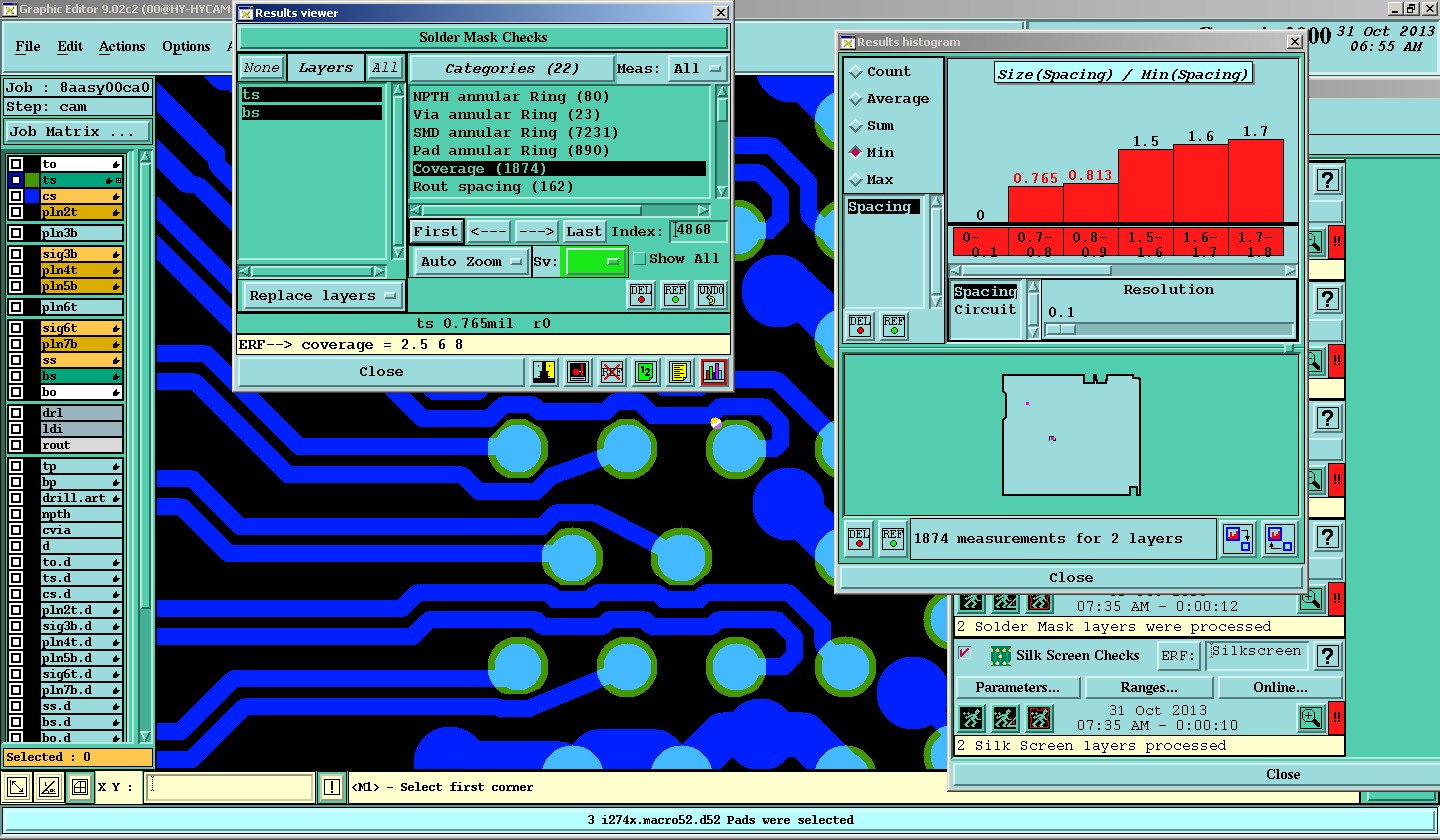Toggle checkbox for layer sig3b
The width and height of the screenshot is (1440, 840).
pyautogui.click(x=16, y=254)
